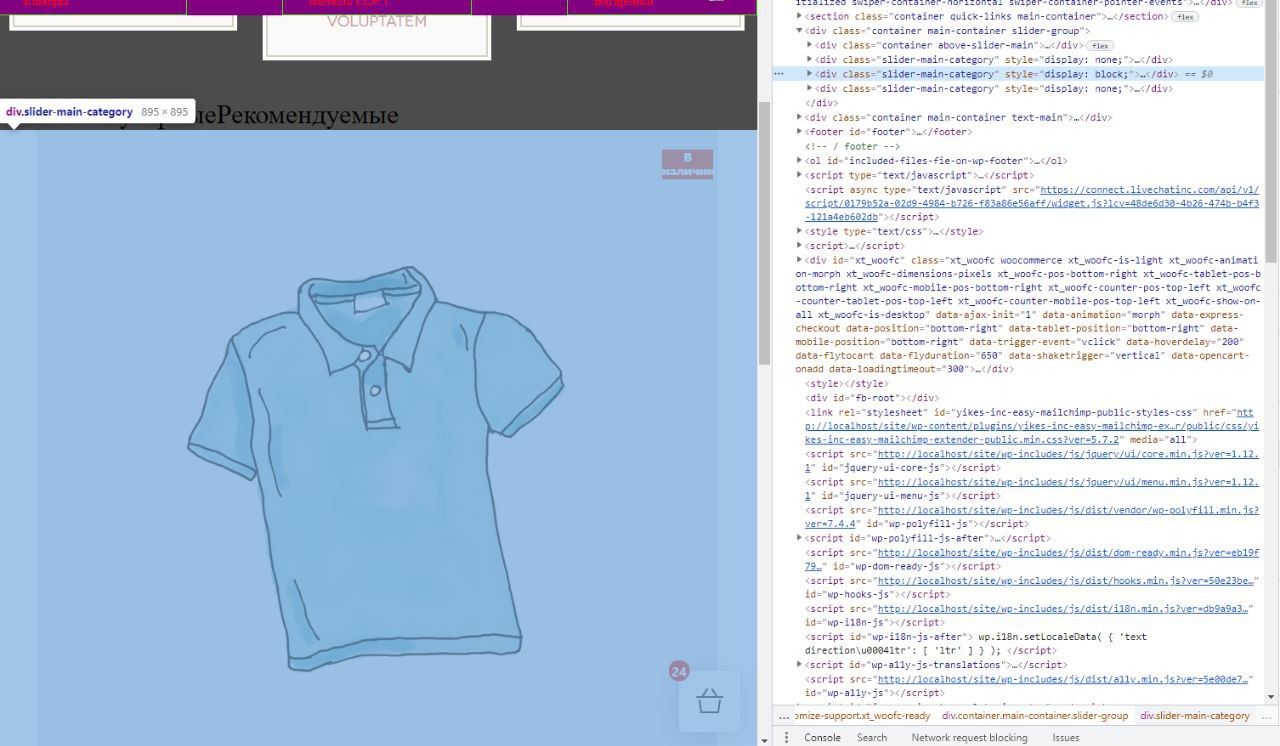Open the dom-ready.min.js script link
The width and height of the screenshot is (1280, 746).
tap(1032, 559)
